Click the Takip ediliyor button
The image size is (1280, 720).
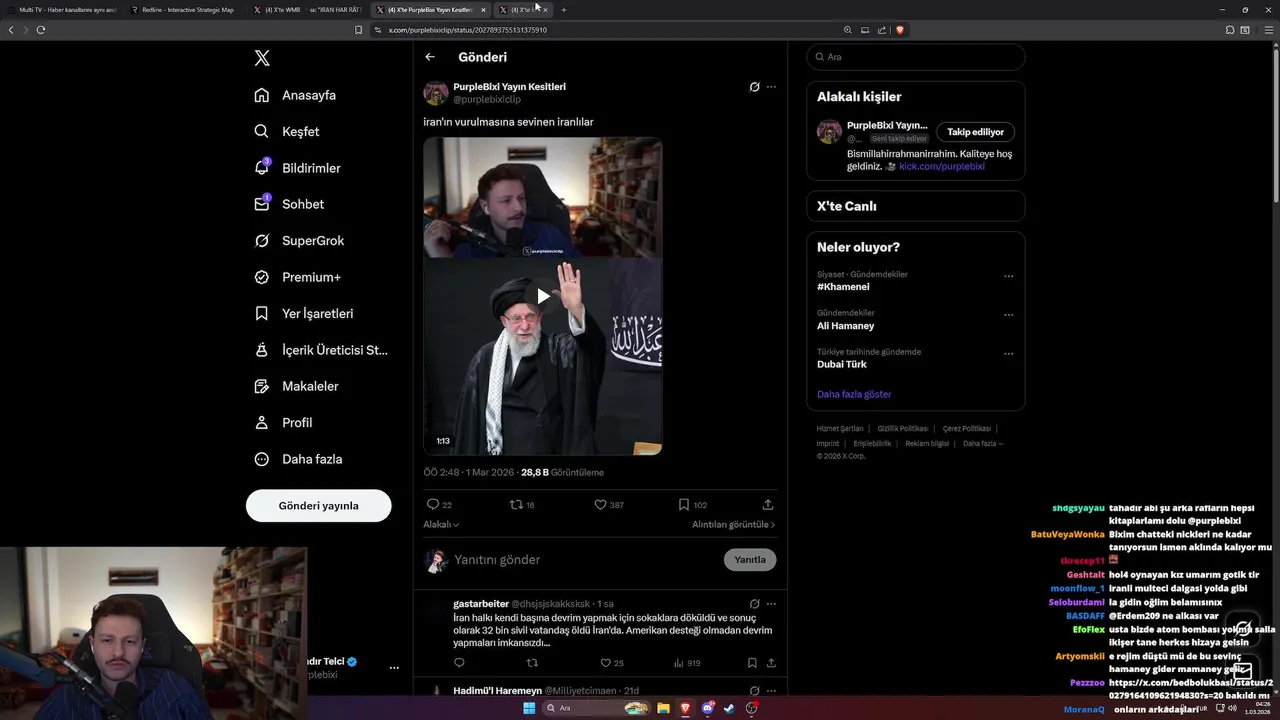coord(975,132)
